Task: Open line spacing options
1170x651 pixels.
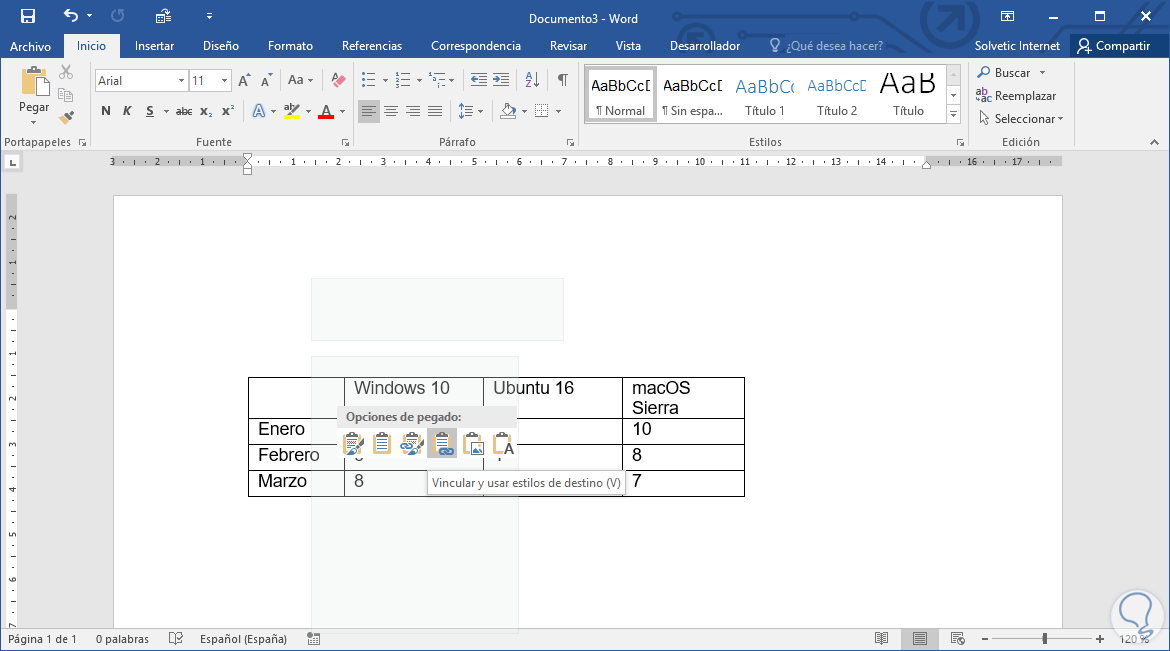Action: [470, 111]
